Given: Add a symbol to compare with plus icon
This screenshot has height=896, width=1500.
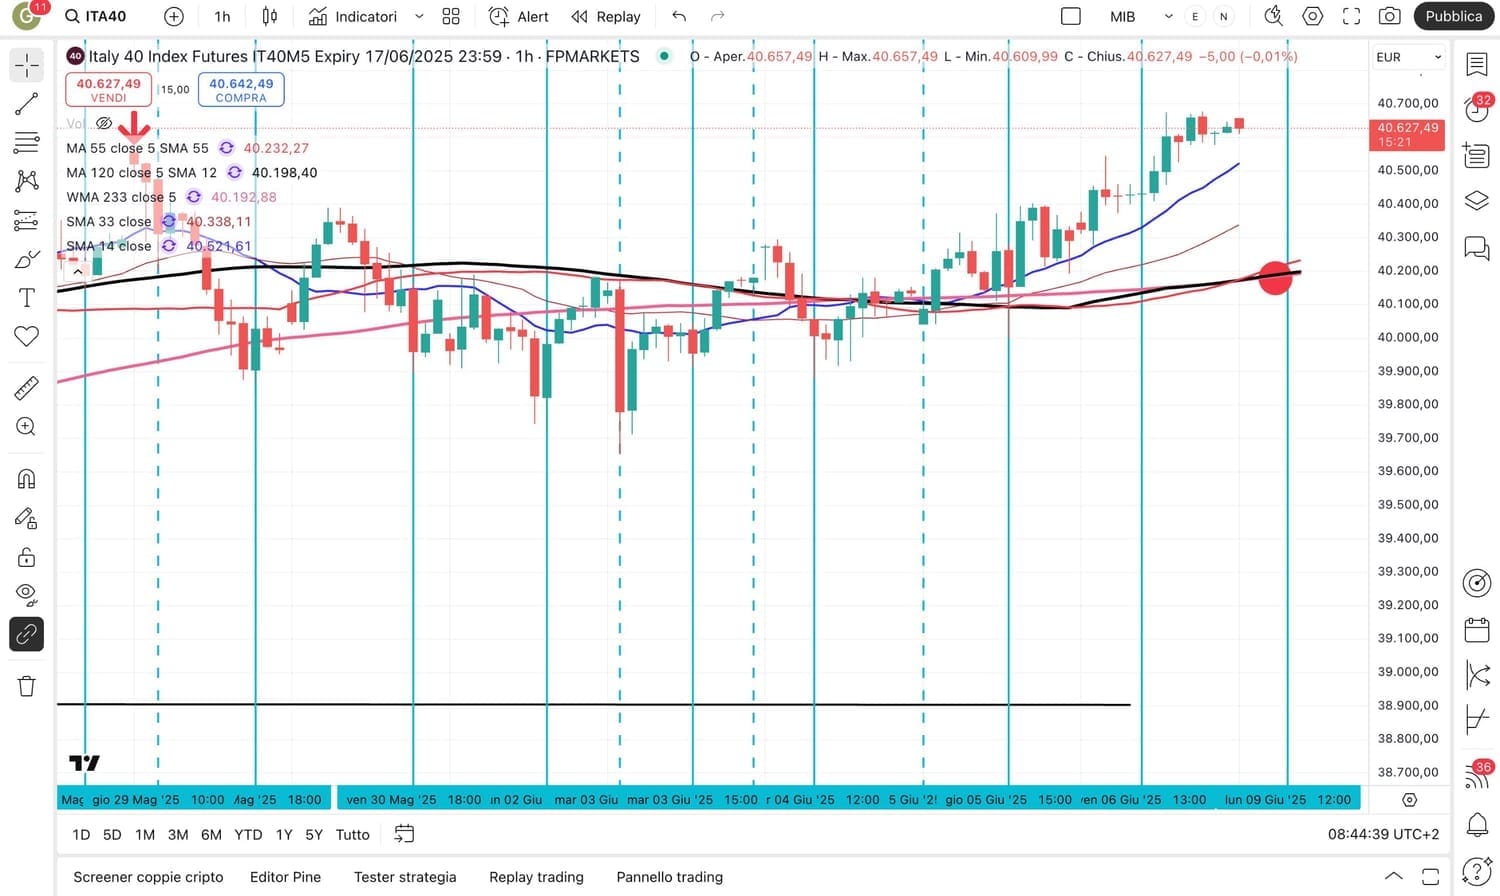Looking at the screenshot, I should (x=174, y=16).
